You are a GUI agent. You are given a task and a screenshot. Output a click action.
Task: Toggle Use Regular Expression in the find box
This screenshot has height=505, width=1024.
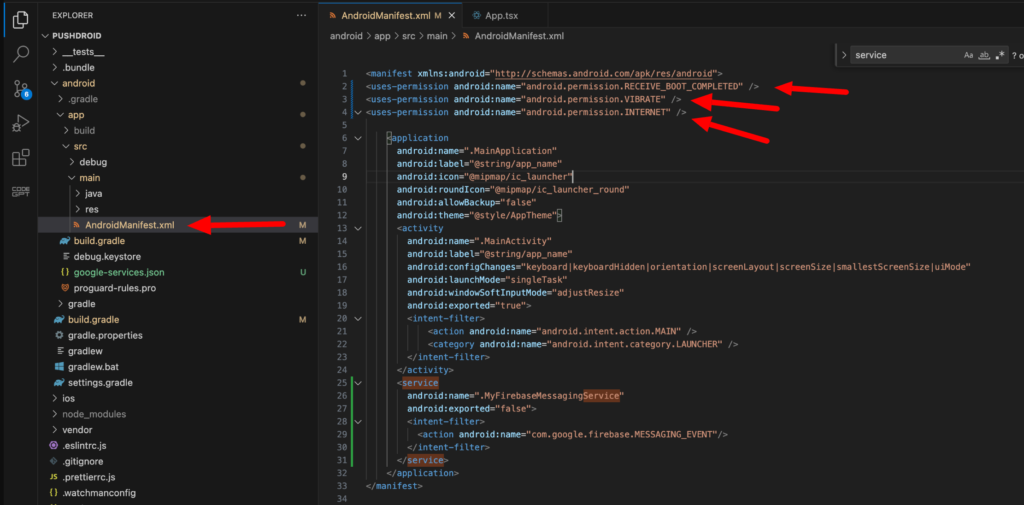tap(1000, 56)
